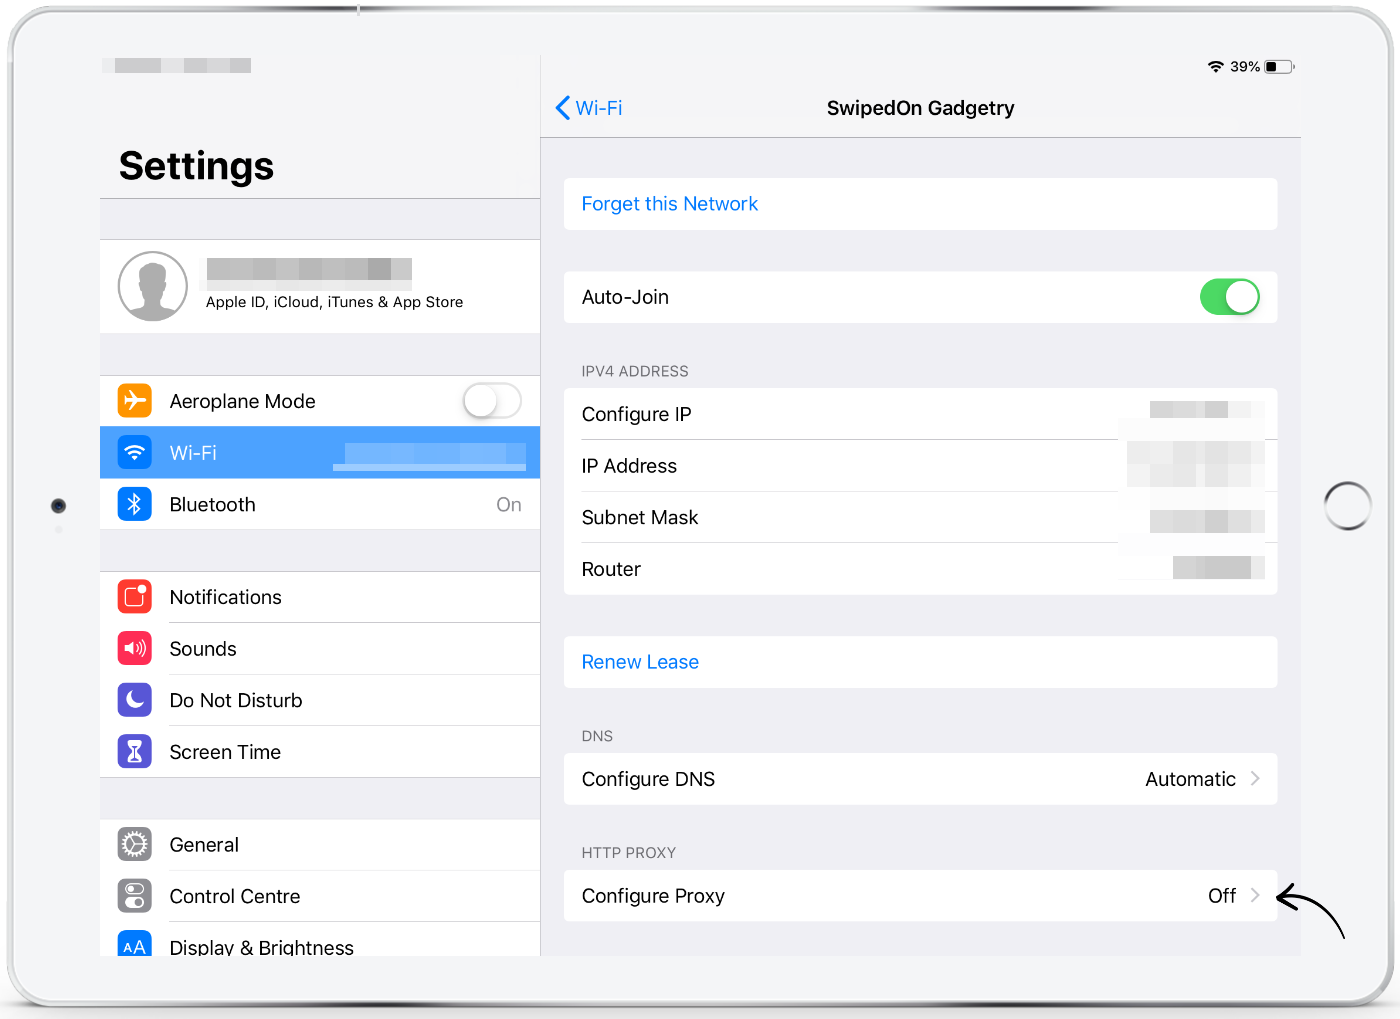
Task: Open Bluetooth settings
Action: 320,504
